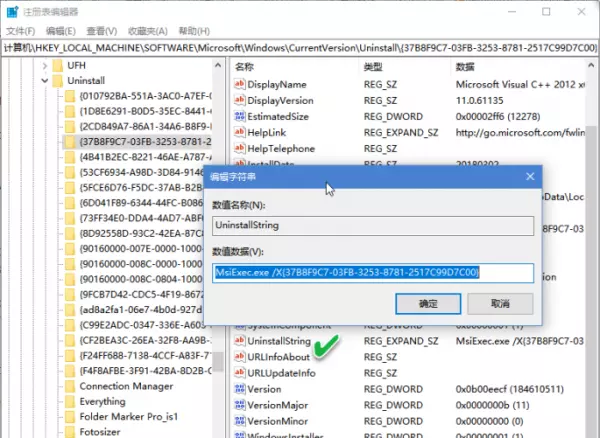Viewport: 600px width, 438px height.
Task: Select the Folder Marker Pro_is1 key
Action: (x=129, y=417)
